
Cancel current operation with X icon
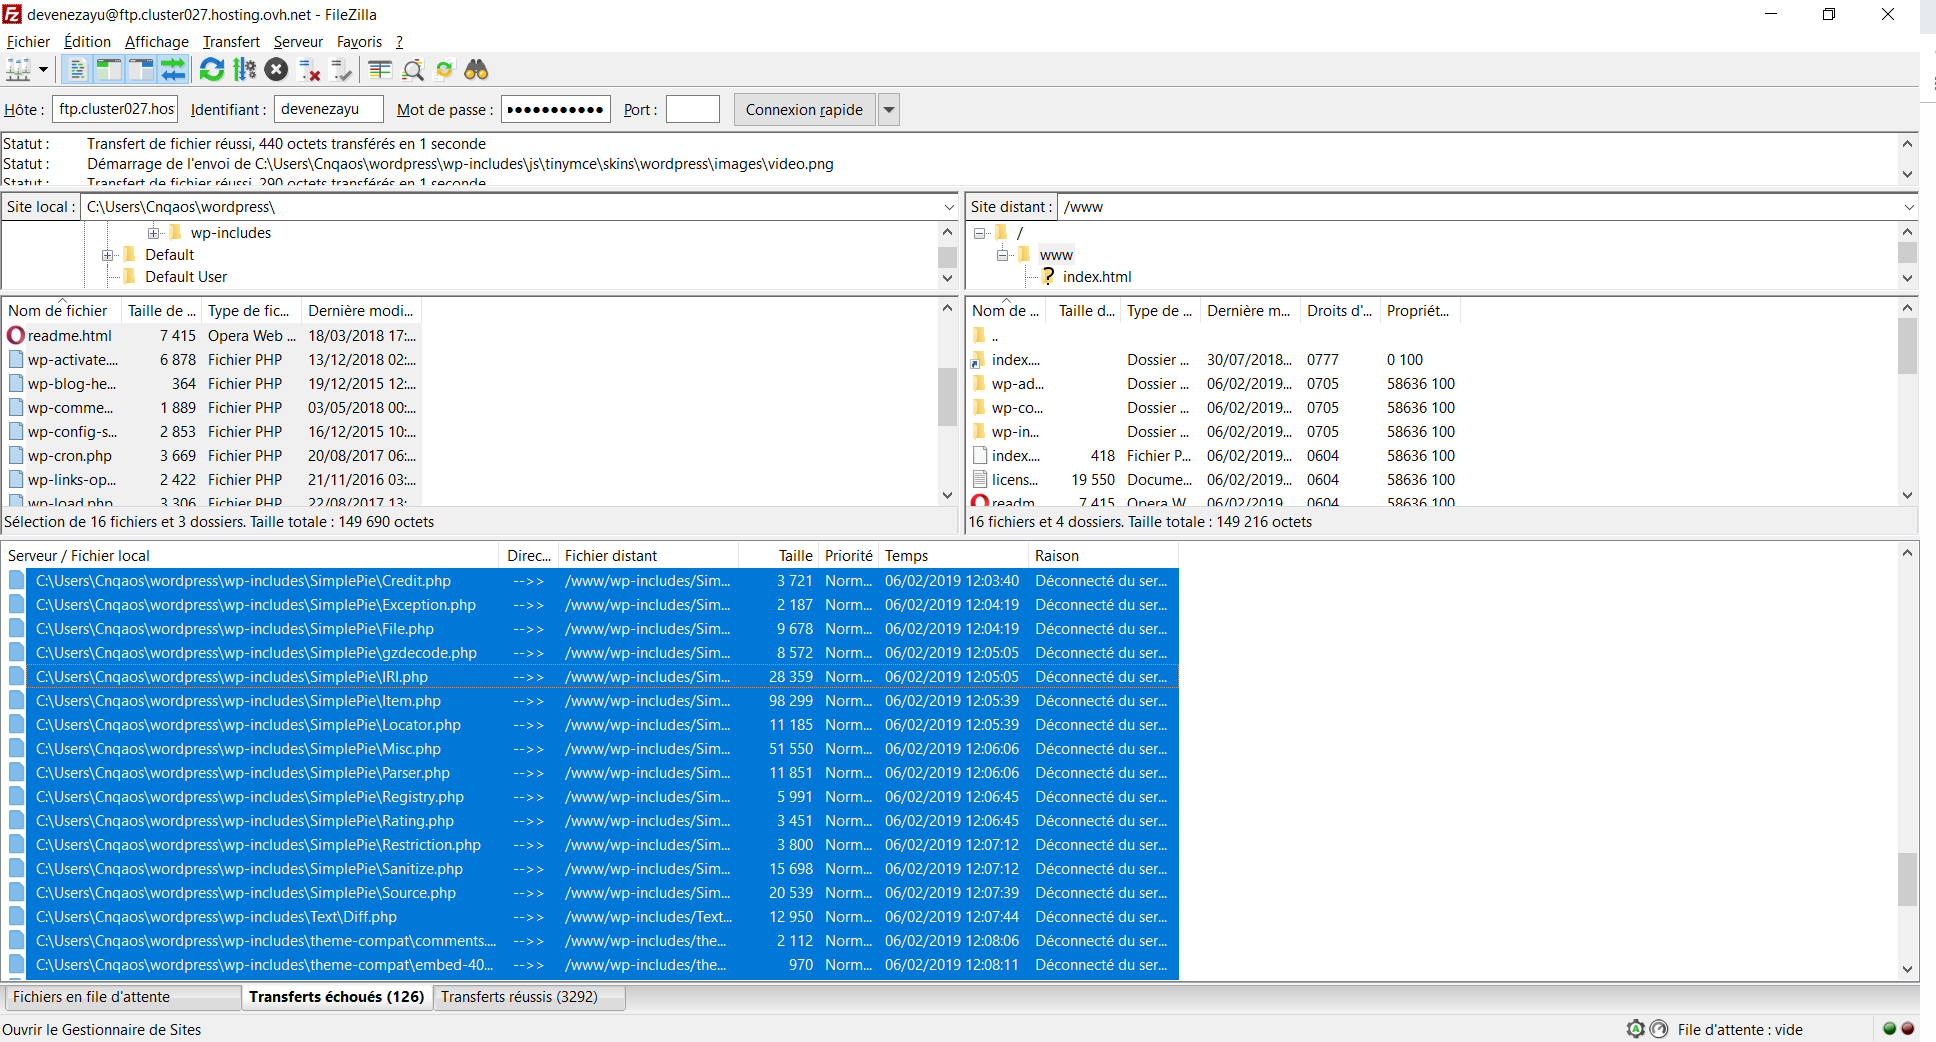pos(277,70)
